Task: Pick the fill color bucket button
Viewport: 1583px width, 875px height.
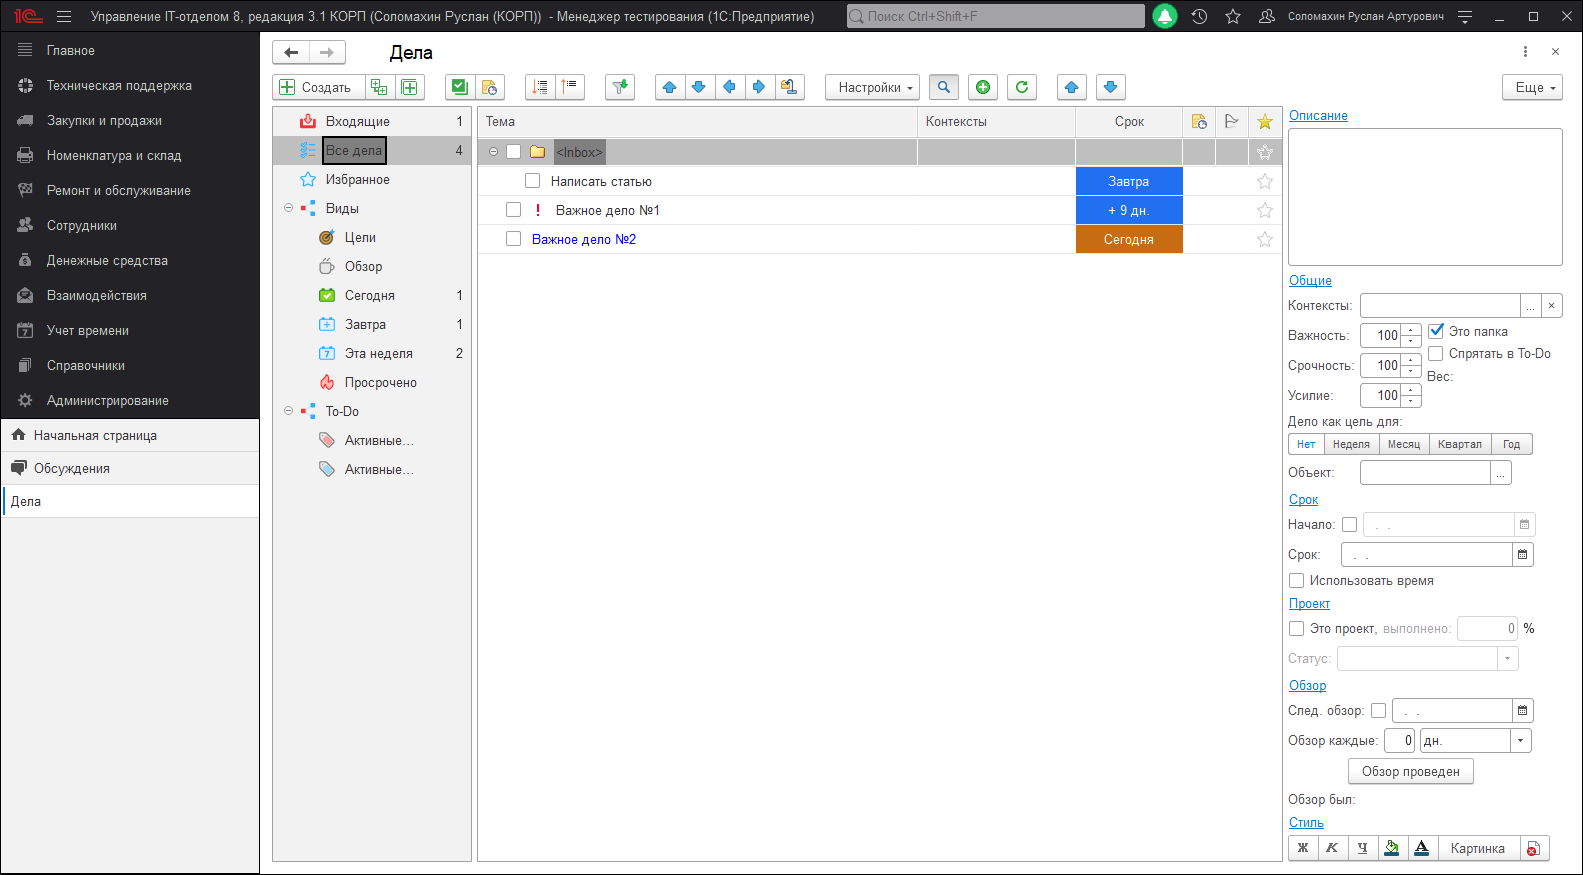Action: [x=1391, y=848]
